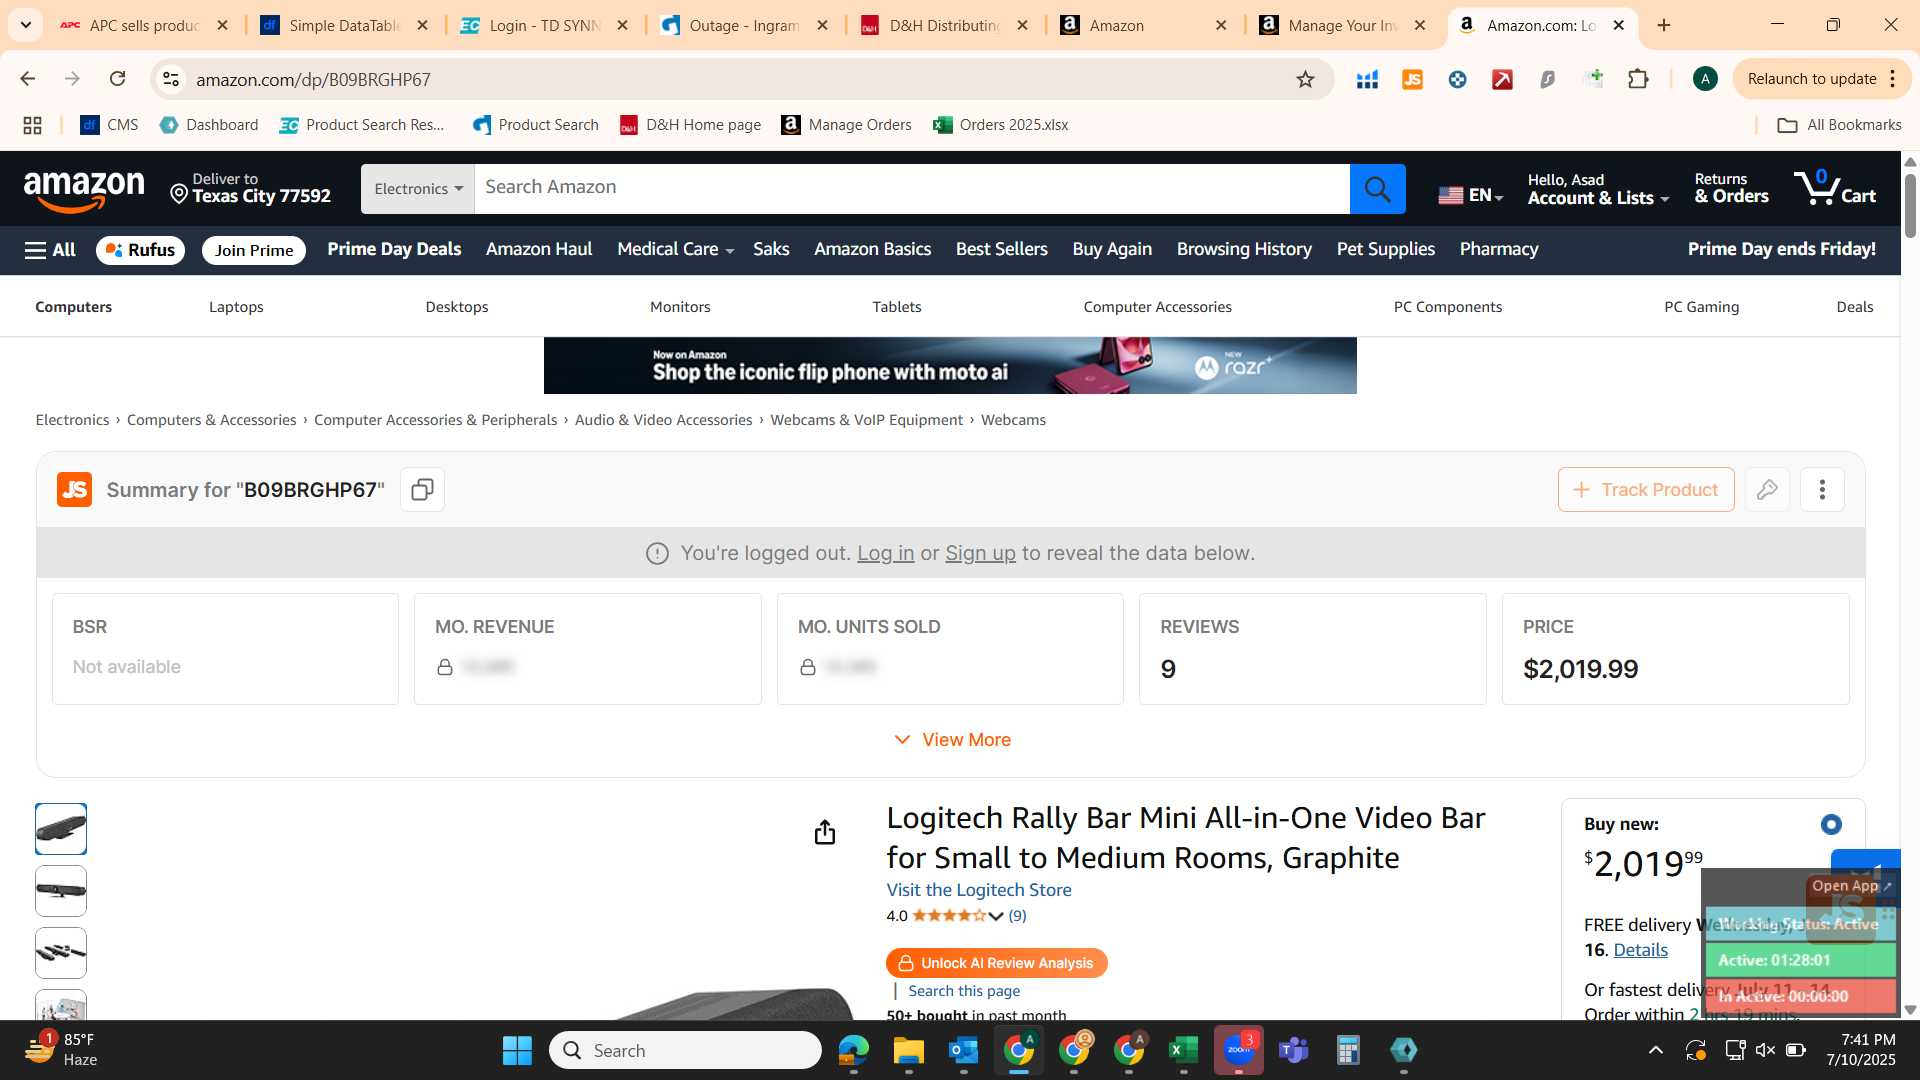Expand the Medical Care menu

click(x=675, y=249)
